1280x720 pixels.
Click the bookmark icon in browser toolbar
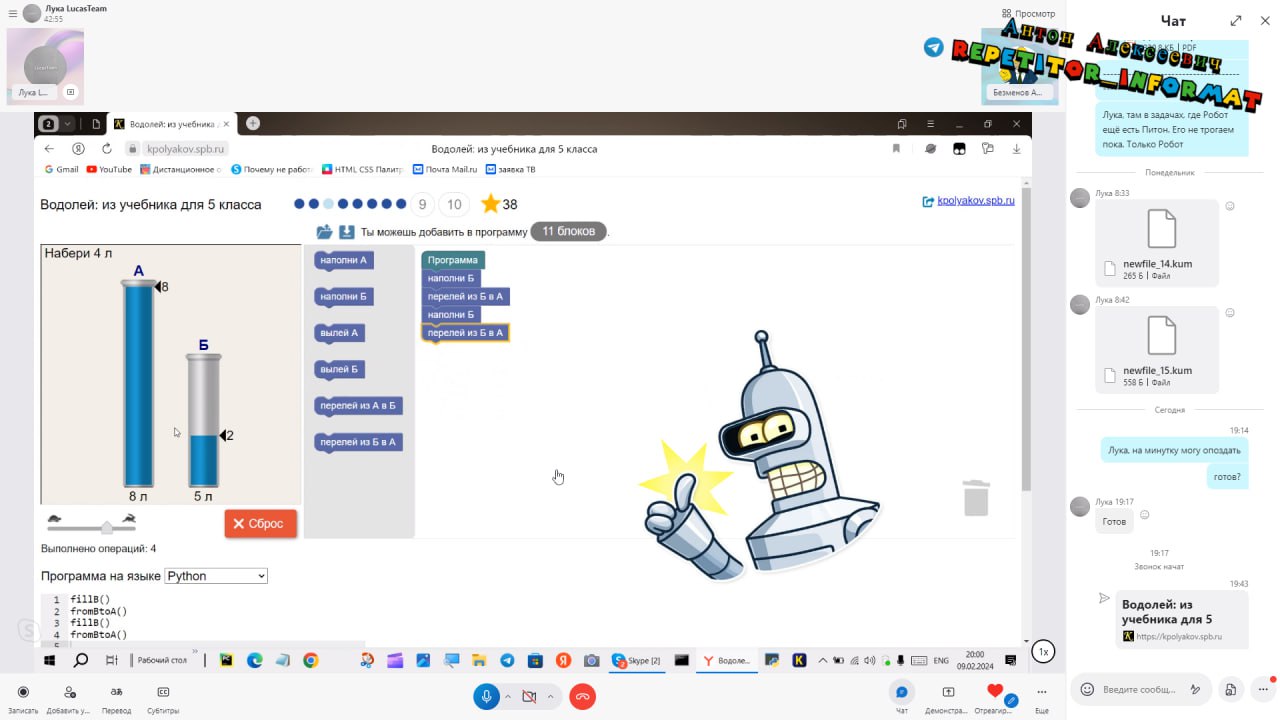coord(896,149)
